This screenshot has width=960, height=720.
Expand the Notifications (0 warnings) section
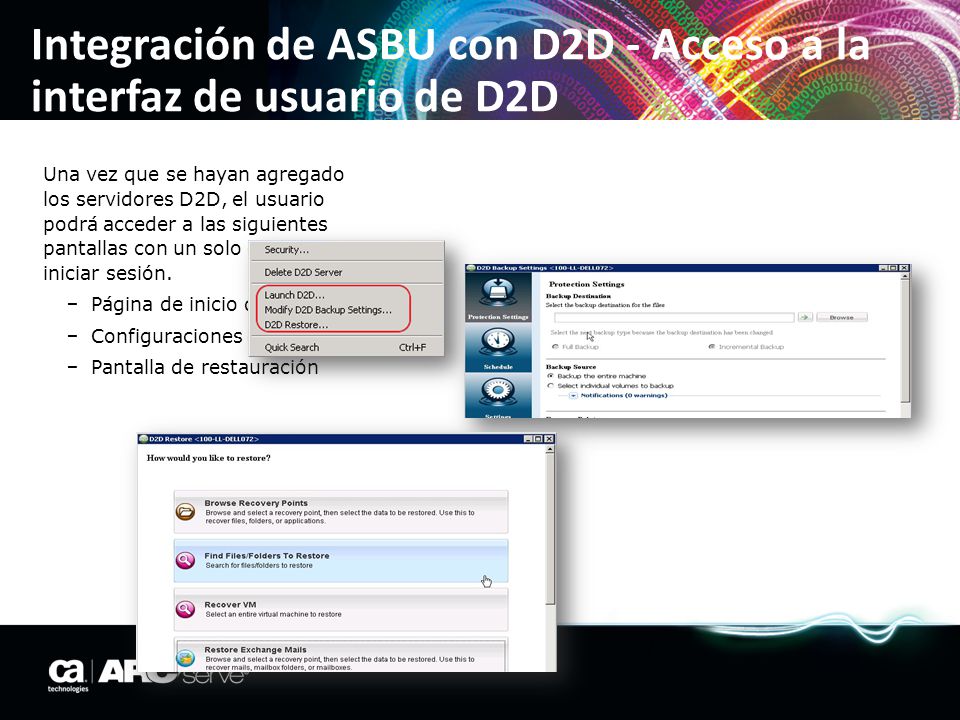(573, 396)
